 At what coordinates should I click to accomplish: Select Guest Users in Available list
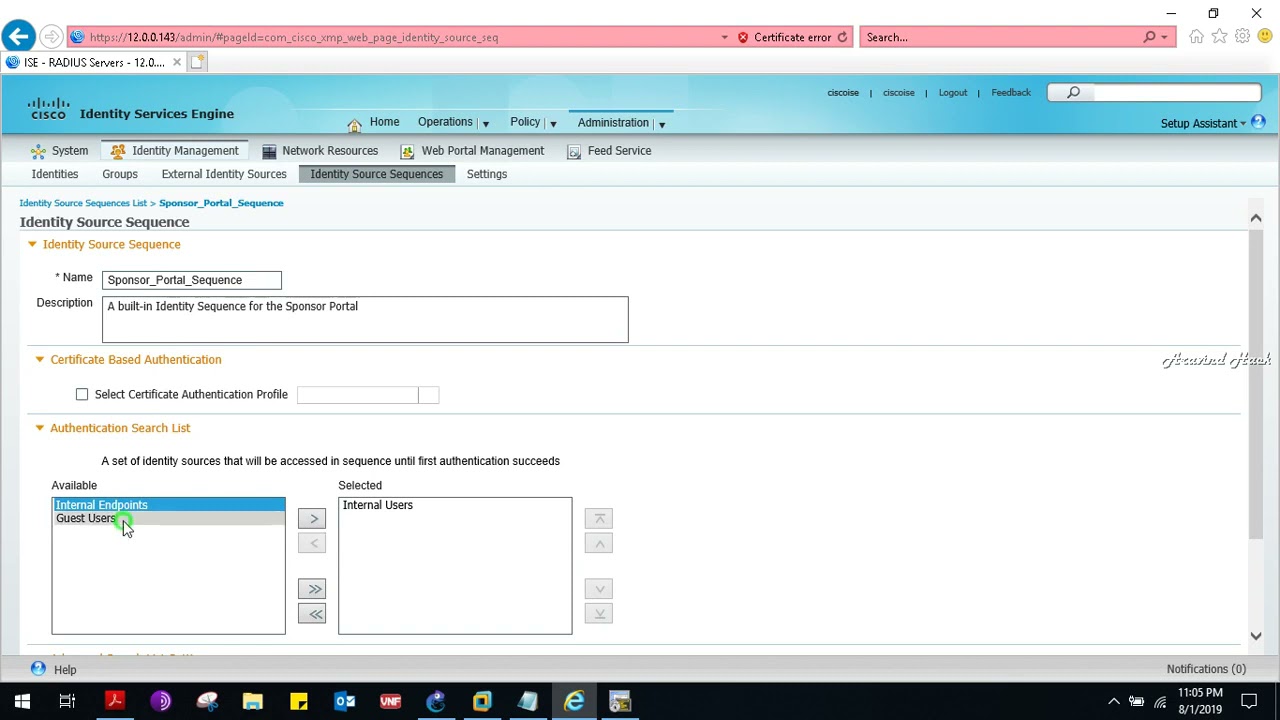click(168, 518)
